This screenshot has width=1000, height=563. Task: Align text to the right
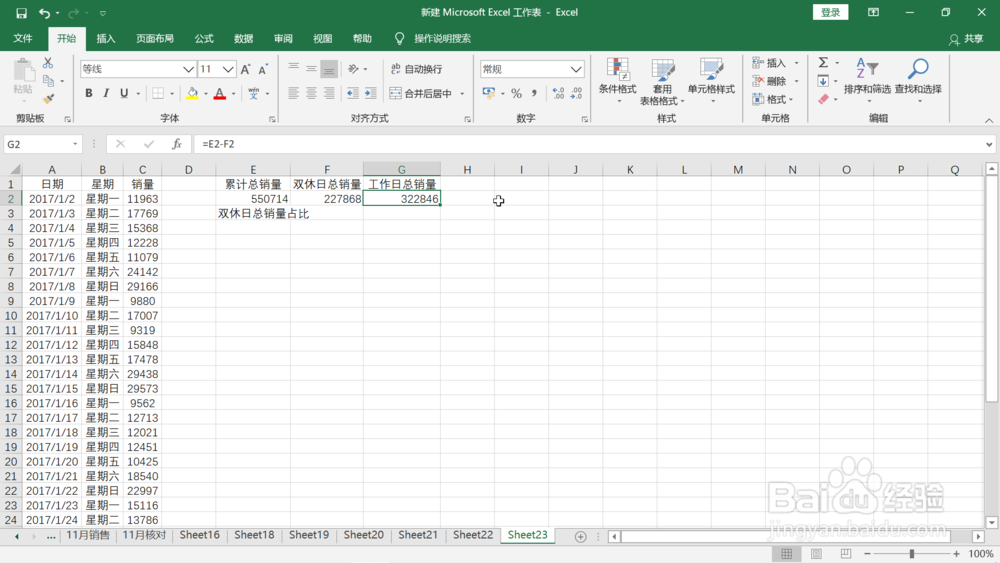click(x=329, y=93)
